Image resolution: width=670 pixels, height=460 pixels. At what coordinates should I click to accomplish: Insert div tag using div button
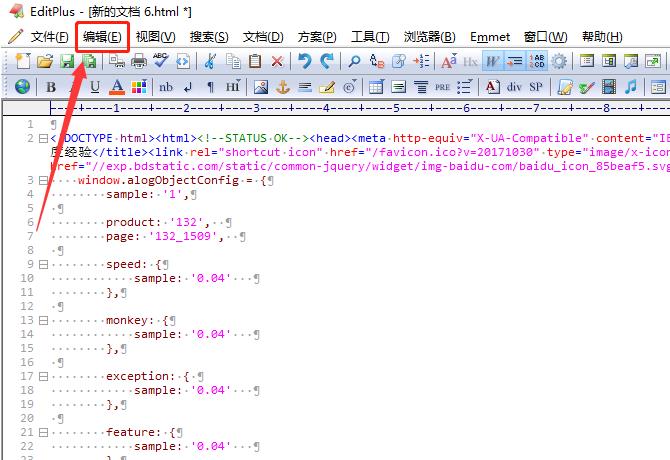tap(514, 87)
